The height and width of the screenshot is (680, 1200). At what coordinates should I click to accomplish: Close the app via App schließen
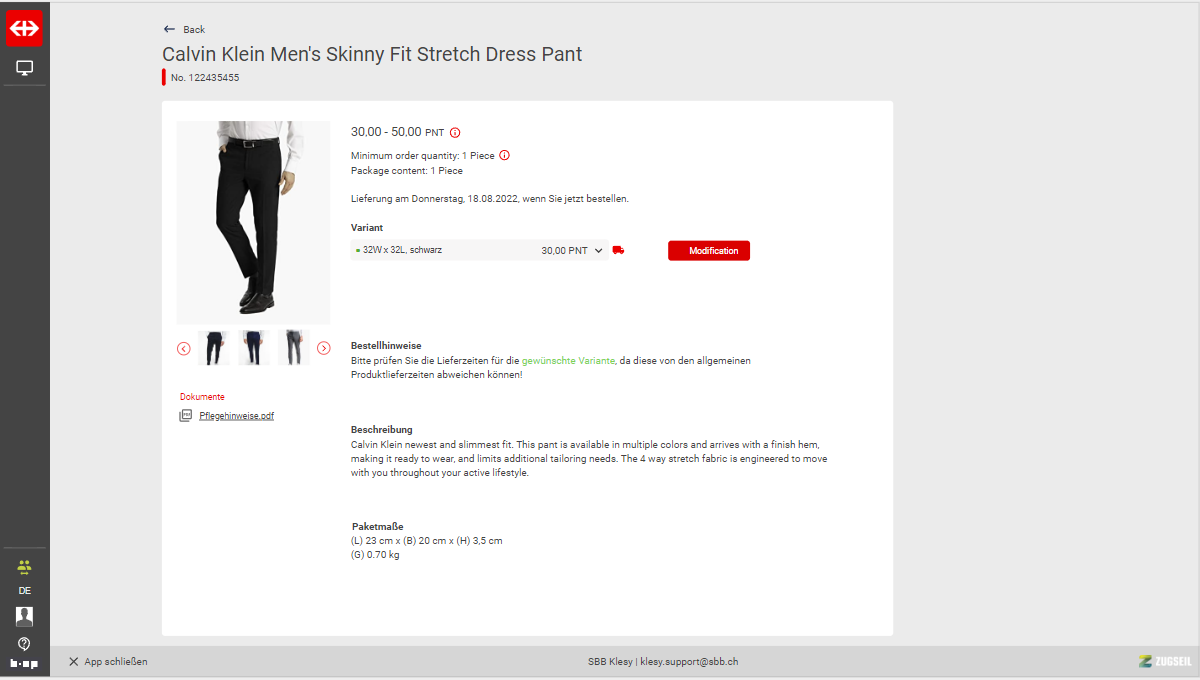(x=108, y=662)
